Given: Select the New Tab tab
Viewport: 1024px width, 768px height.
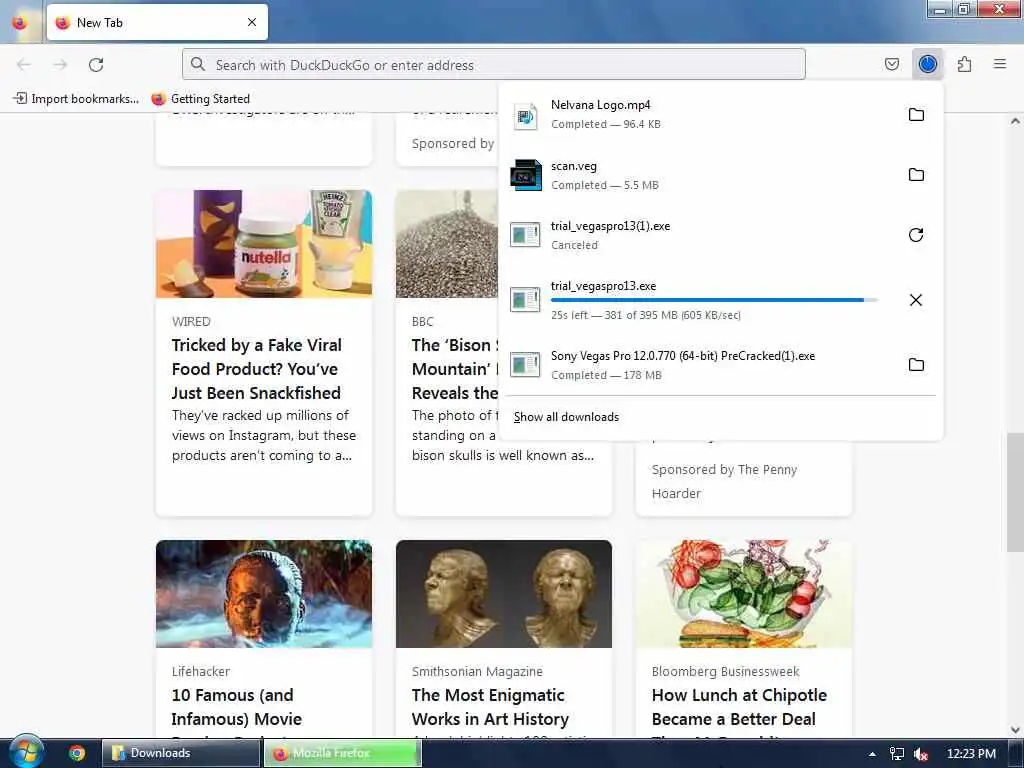Looking at the screenshot, I should (157, 22).
